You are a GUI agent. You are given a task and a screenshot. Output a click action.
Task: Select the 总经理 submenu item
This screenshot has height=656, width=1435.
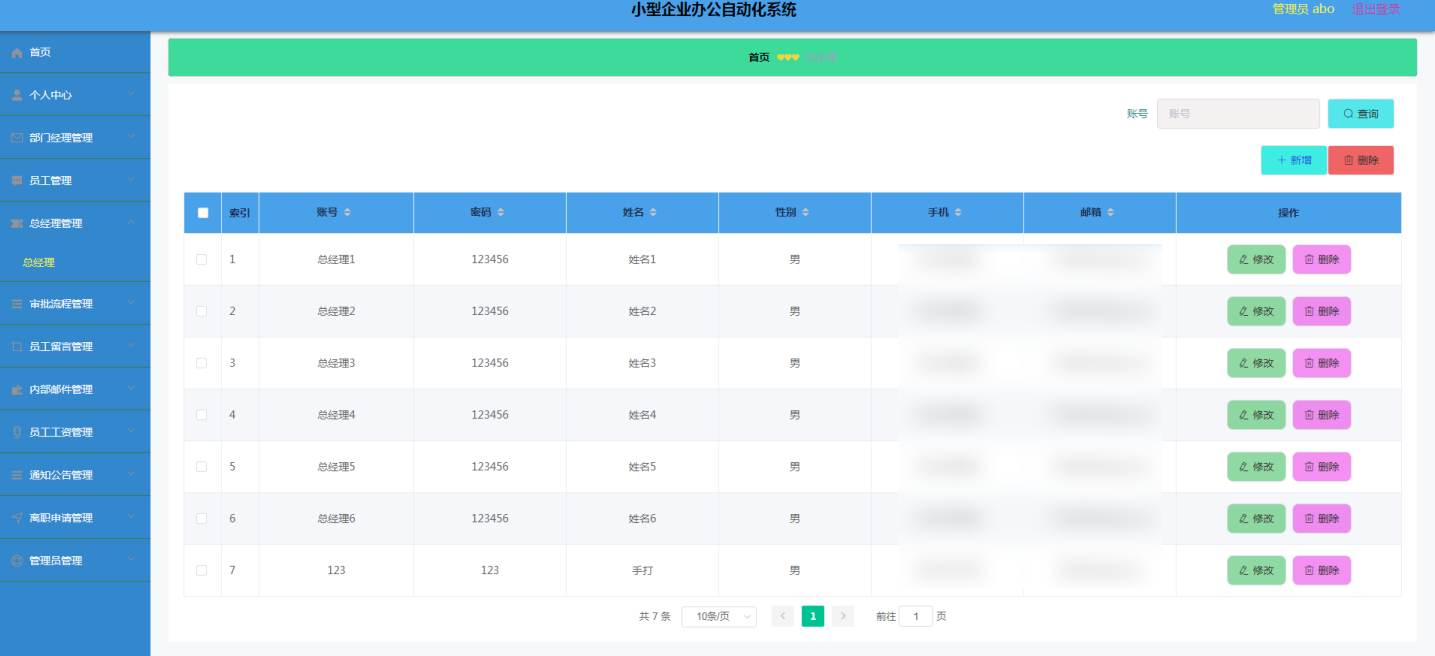(x=75, y=263)
